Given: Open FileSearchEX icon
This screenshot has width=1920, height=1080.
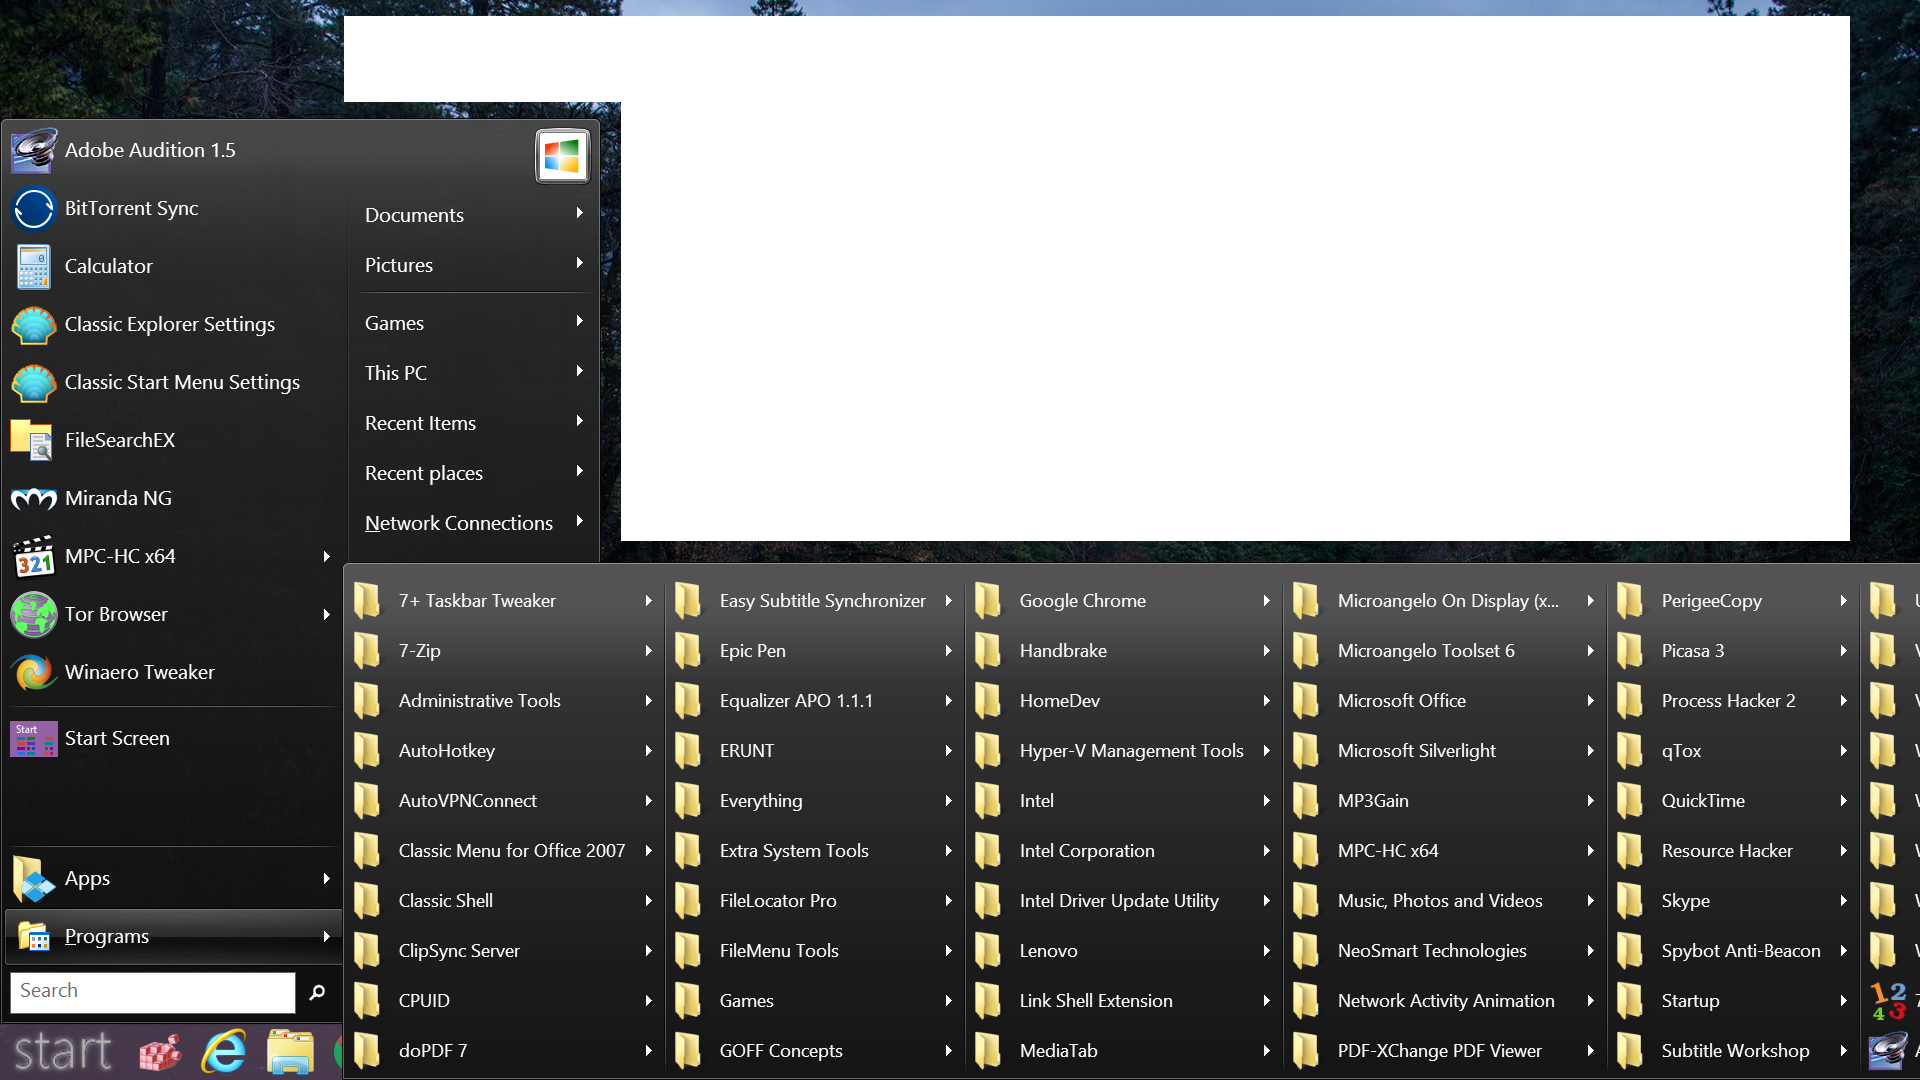Looking at the screenshot, I should tap(33, 441).
